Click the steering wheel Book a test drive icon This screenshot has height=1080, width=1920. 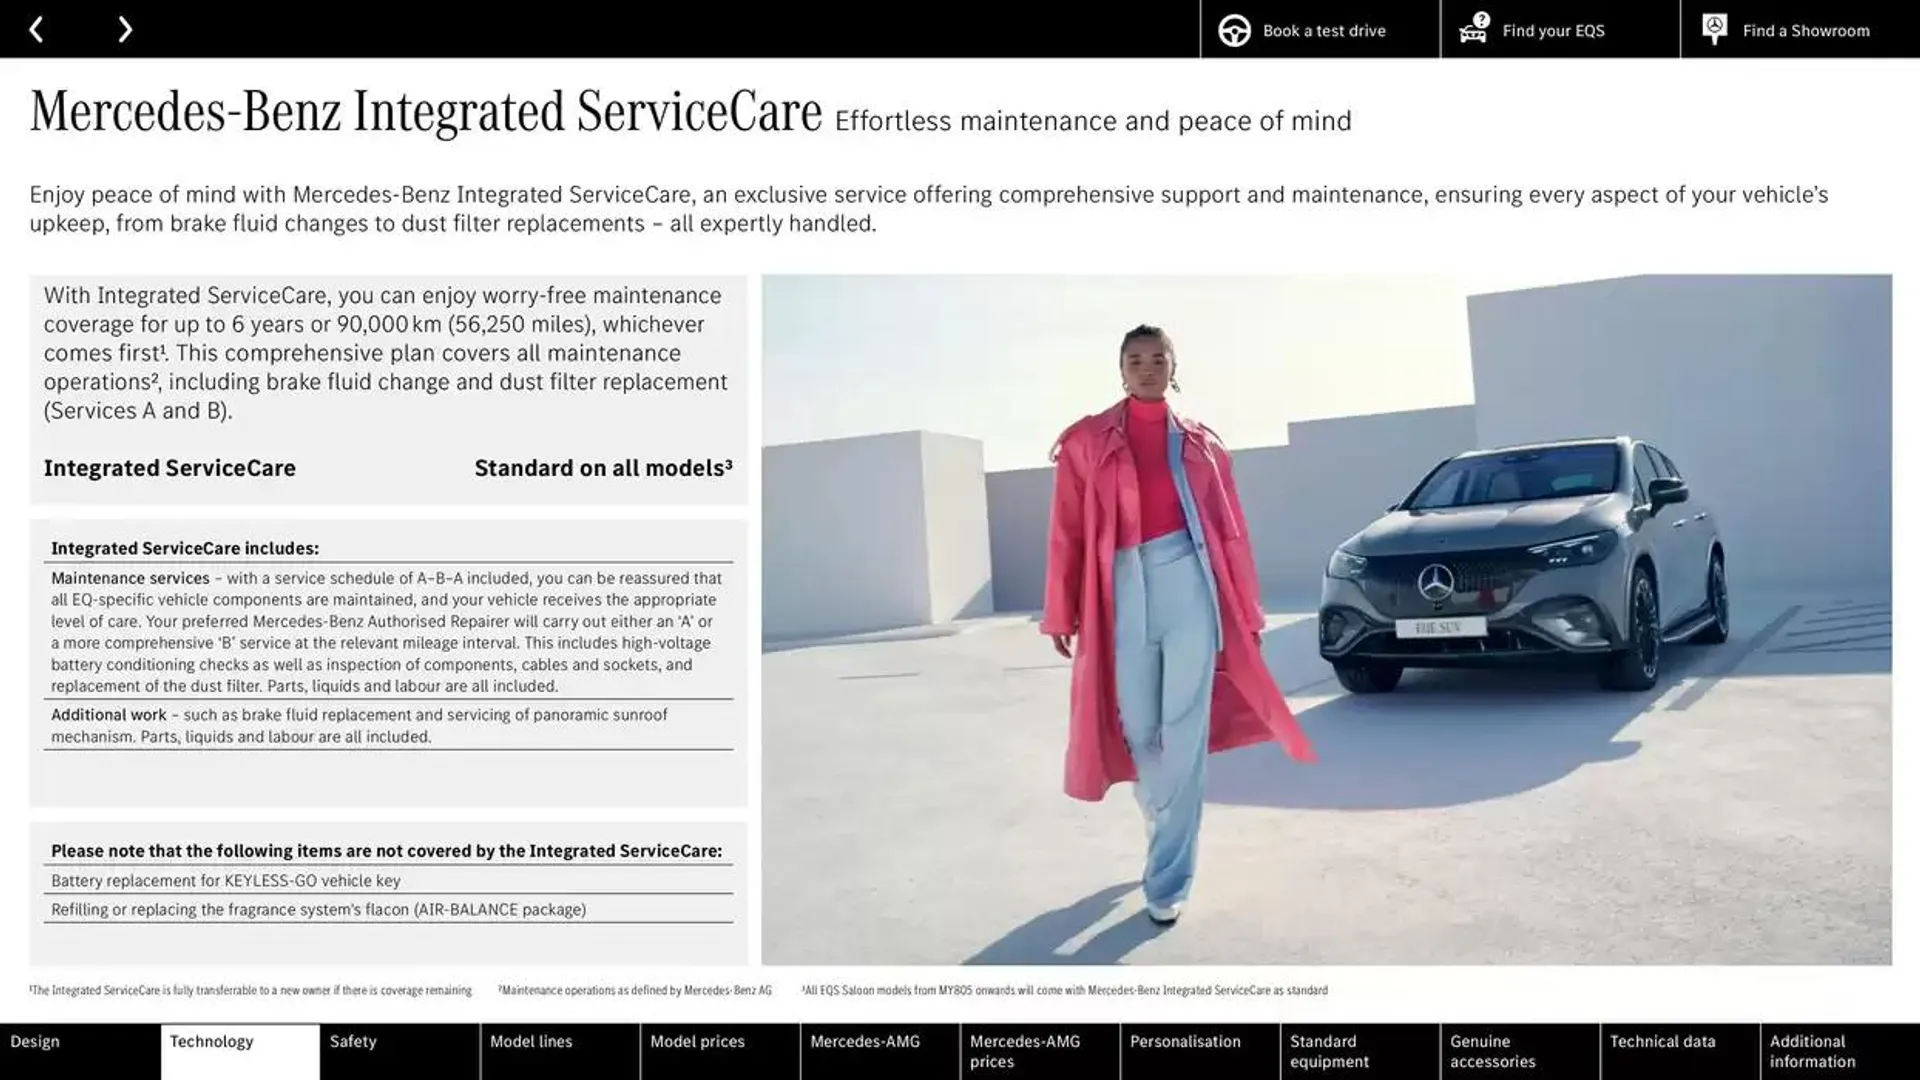pos(1233,29)
